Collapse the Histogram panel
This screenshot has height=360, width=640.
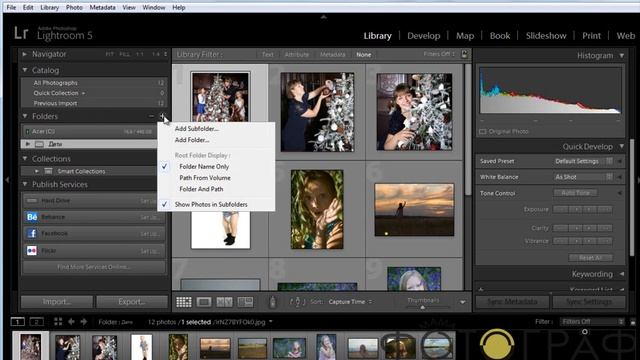tap(622, 55)
